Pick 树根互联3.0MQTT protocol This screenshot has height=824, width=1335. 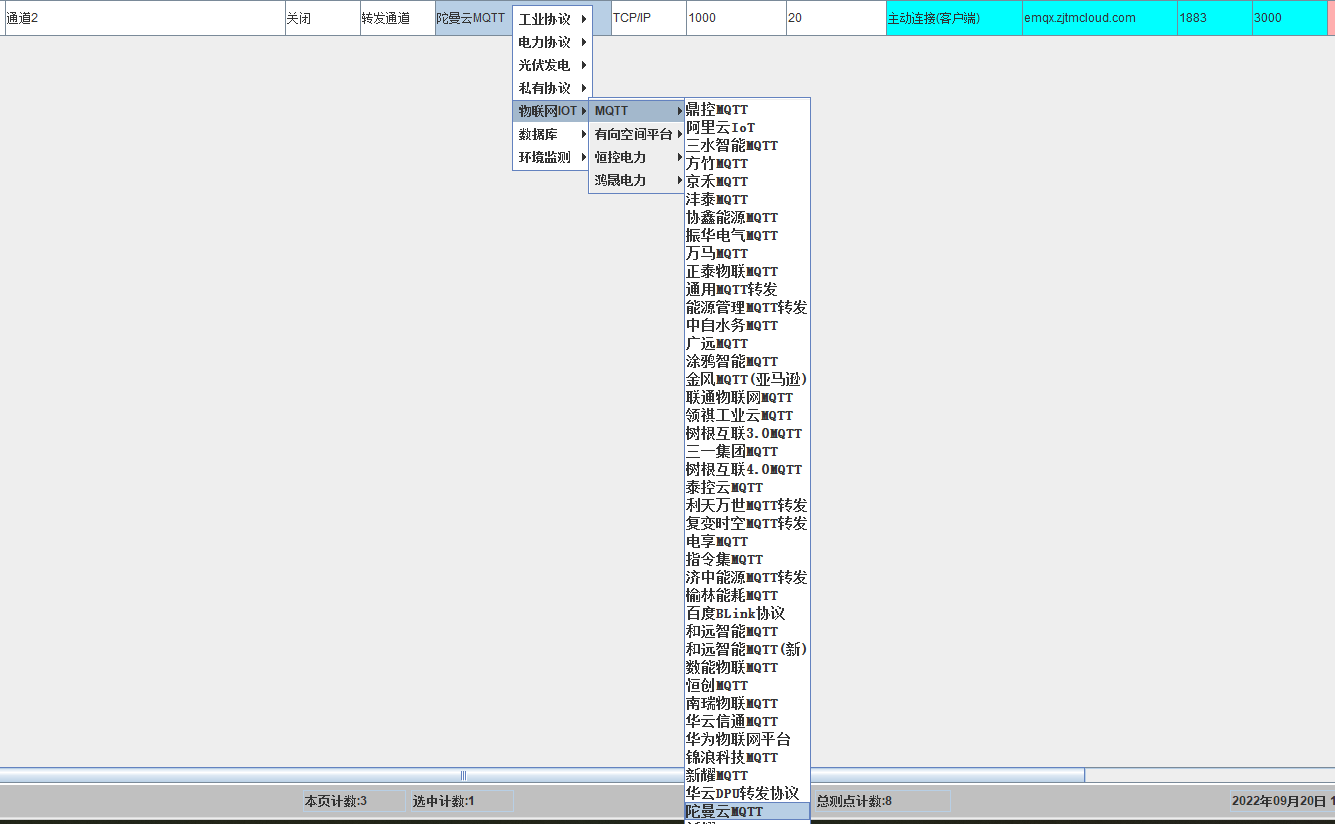pyautogui.click(x=747, y=434)
